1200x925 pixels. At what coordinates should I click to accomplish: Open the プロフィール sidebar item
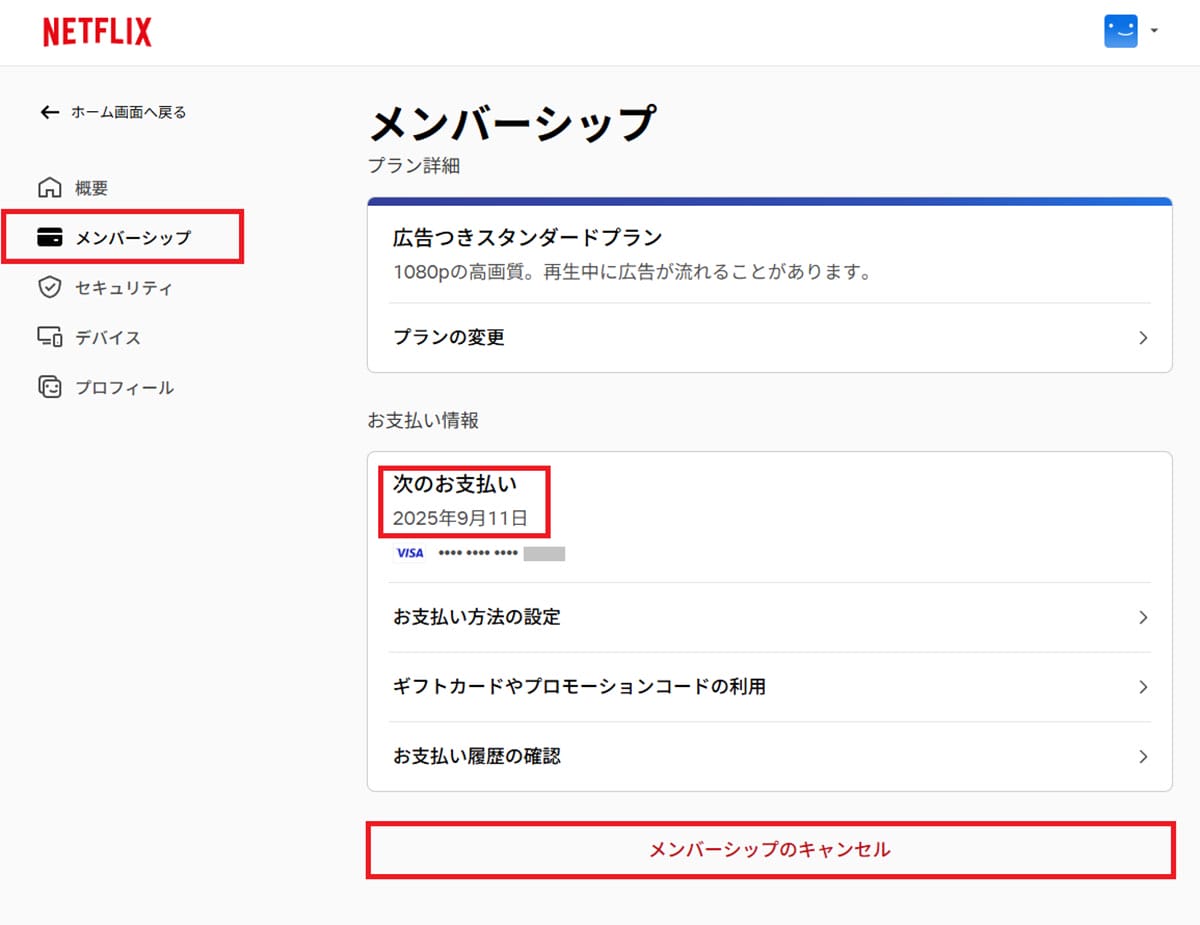[125, 388]
